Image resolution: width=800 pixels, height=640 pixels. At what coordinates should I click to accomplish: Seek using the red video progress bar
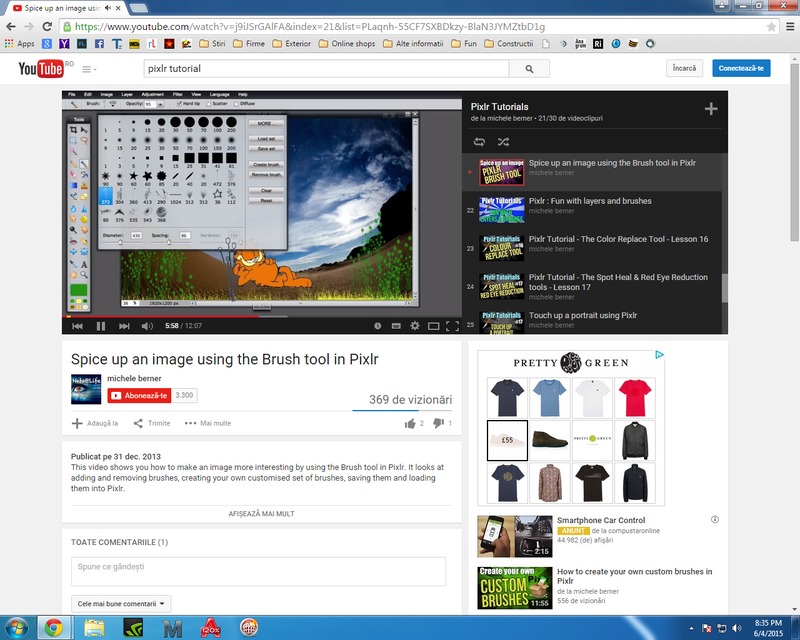(262, 316)
